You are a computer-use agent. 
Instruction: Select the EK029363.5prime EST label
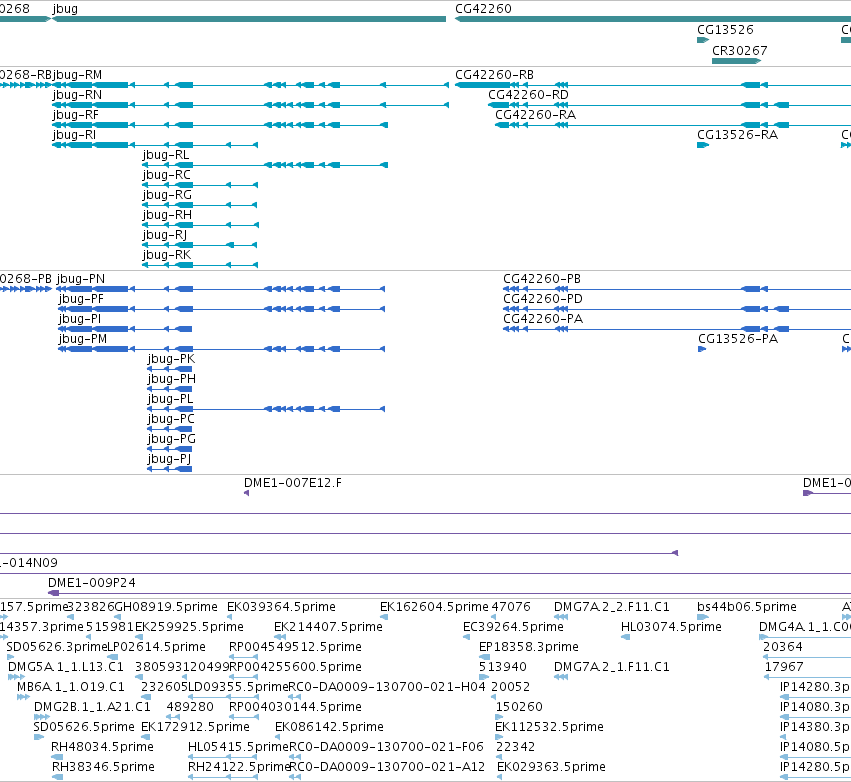point(551,767)
